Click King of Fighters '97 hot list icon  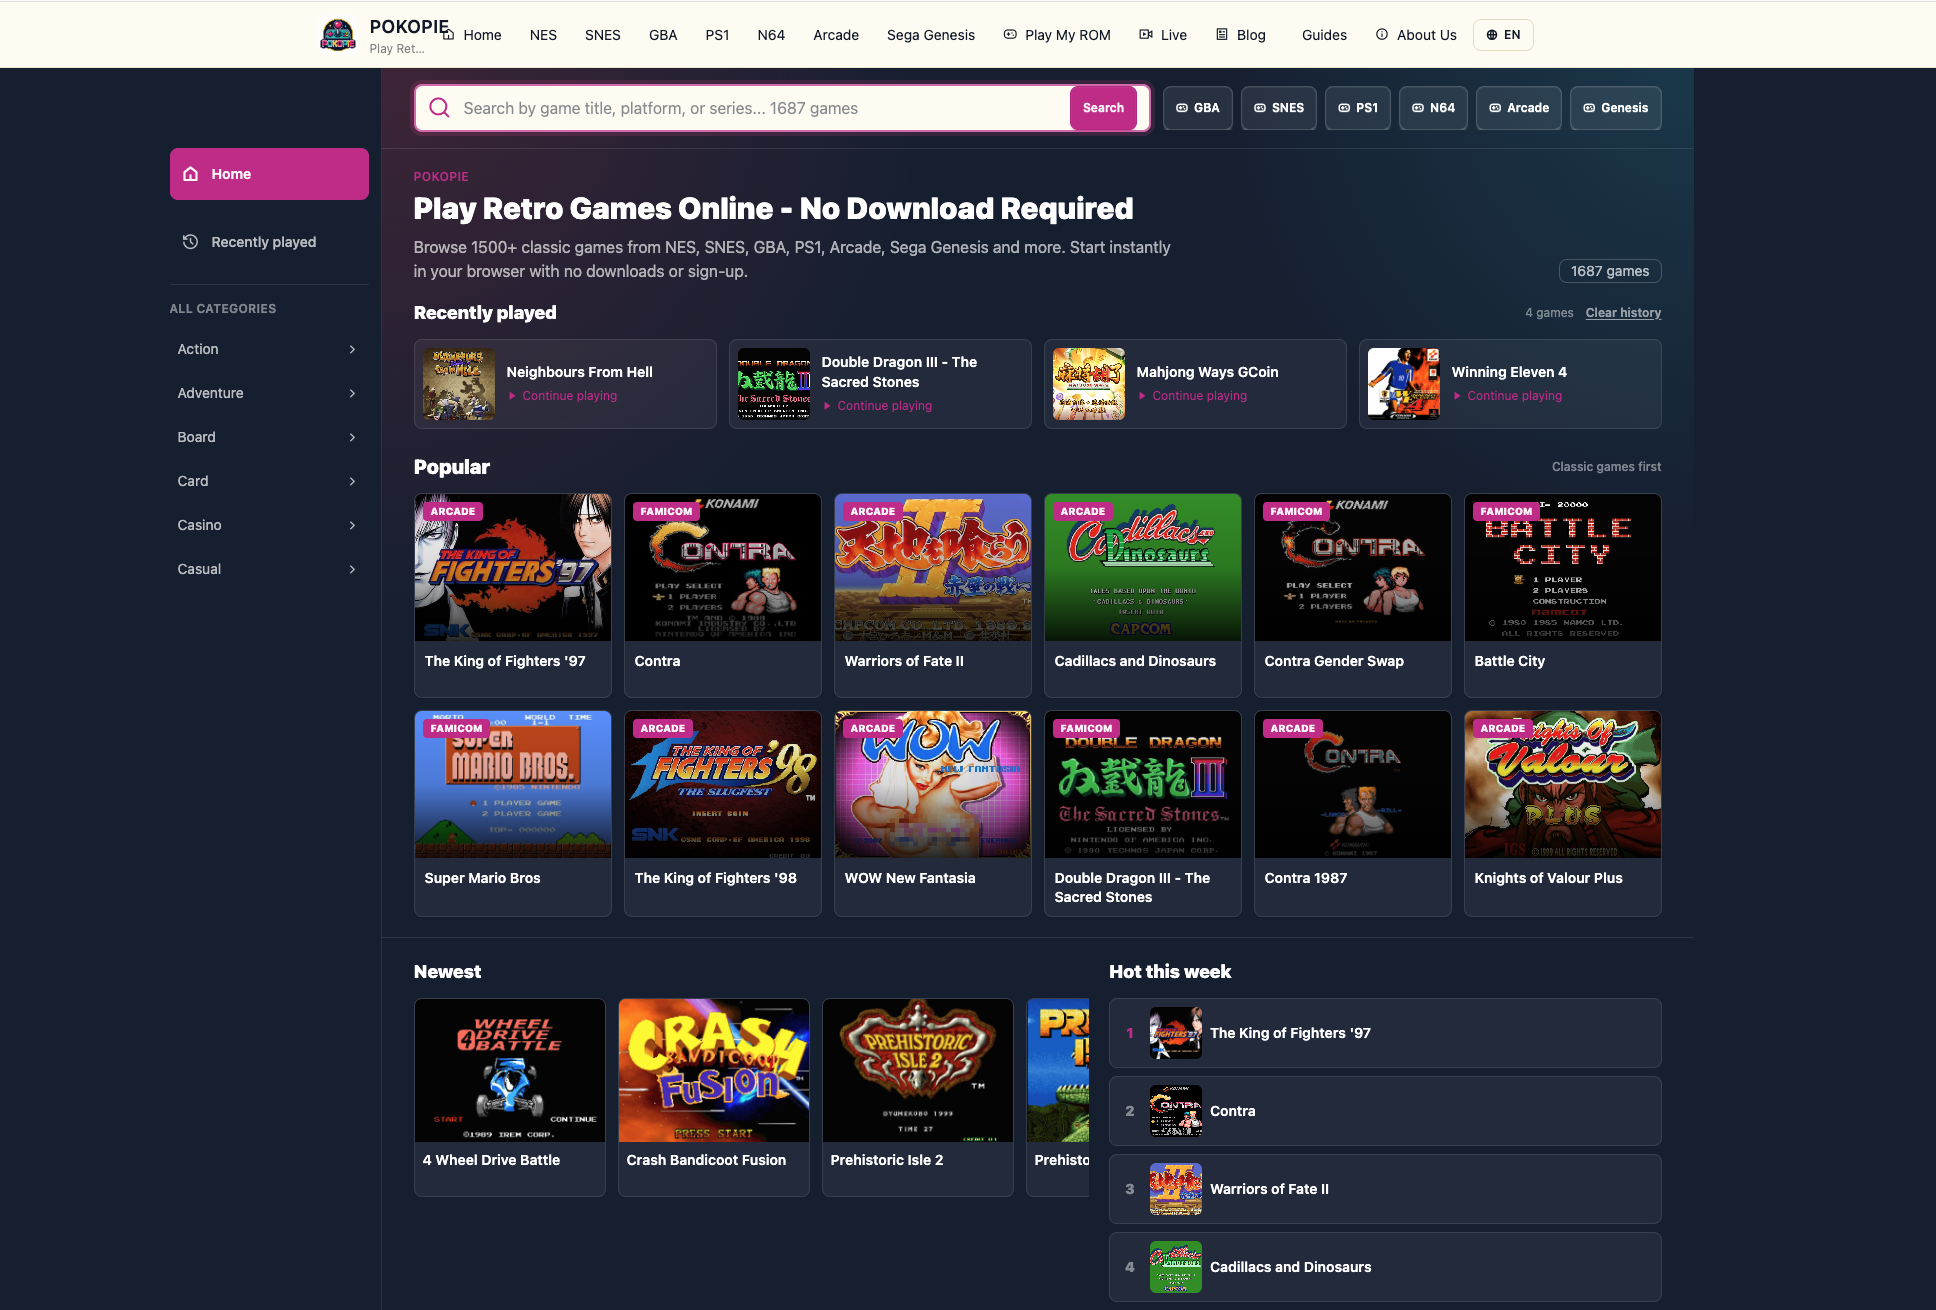click(1176, 1033)
